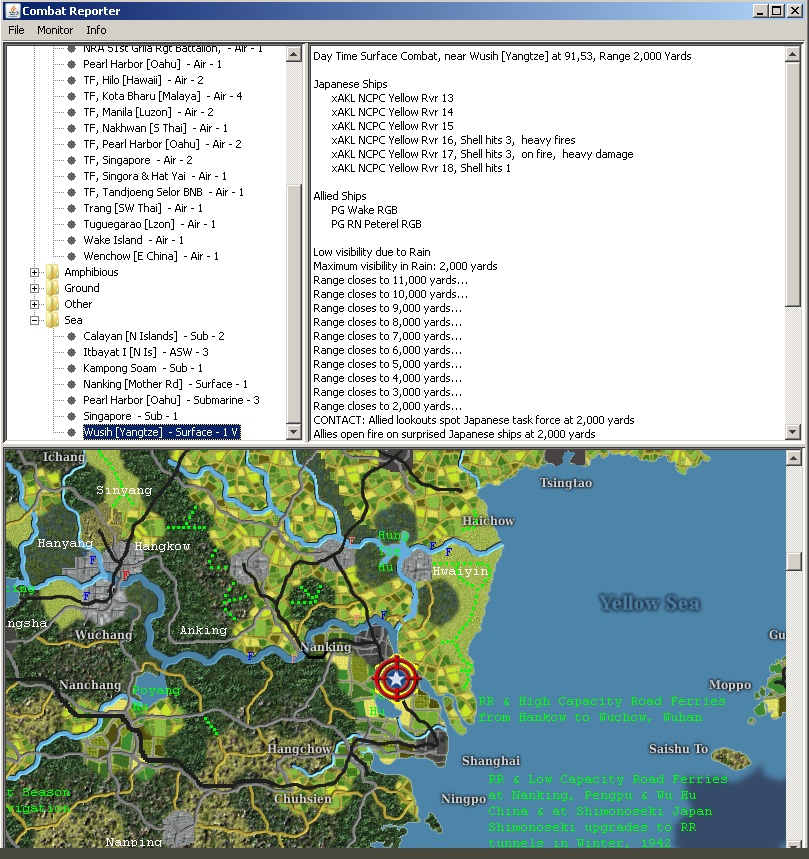Click the Amphibious folder icon
The height and width of the screenshot is (859, 809).
(52, 272)
